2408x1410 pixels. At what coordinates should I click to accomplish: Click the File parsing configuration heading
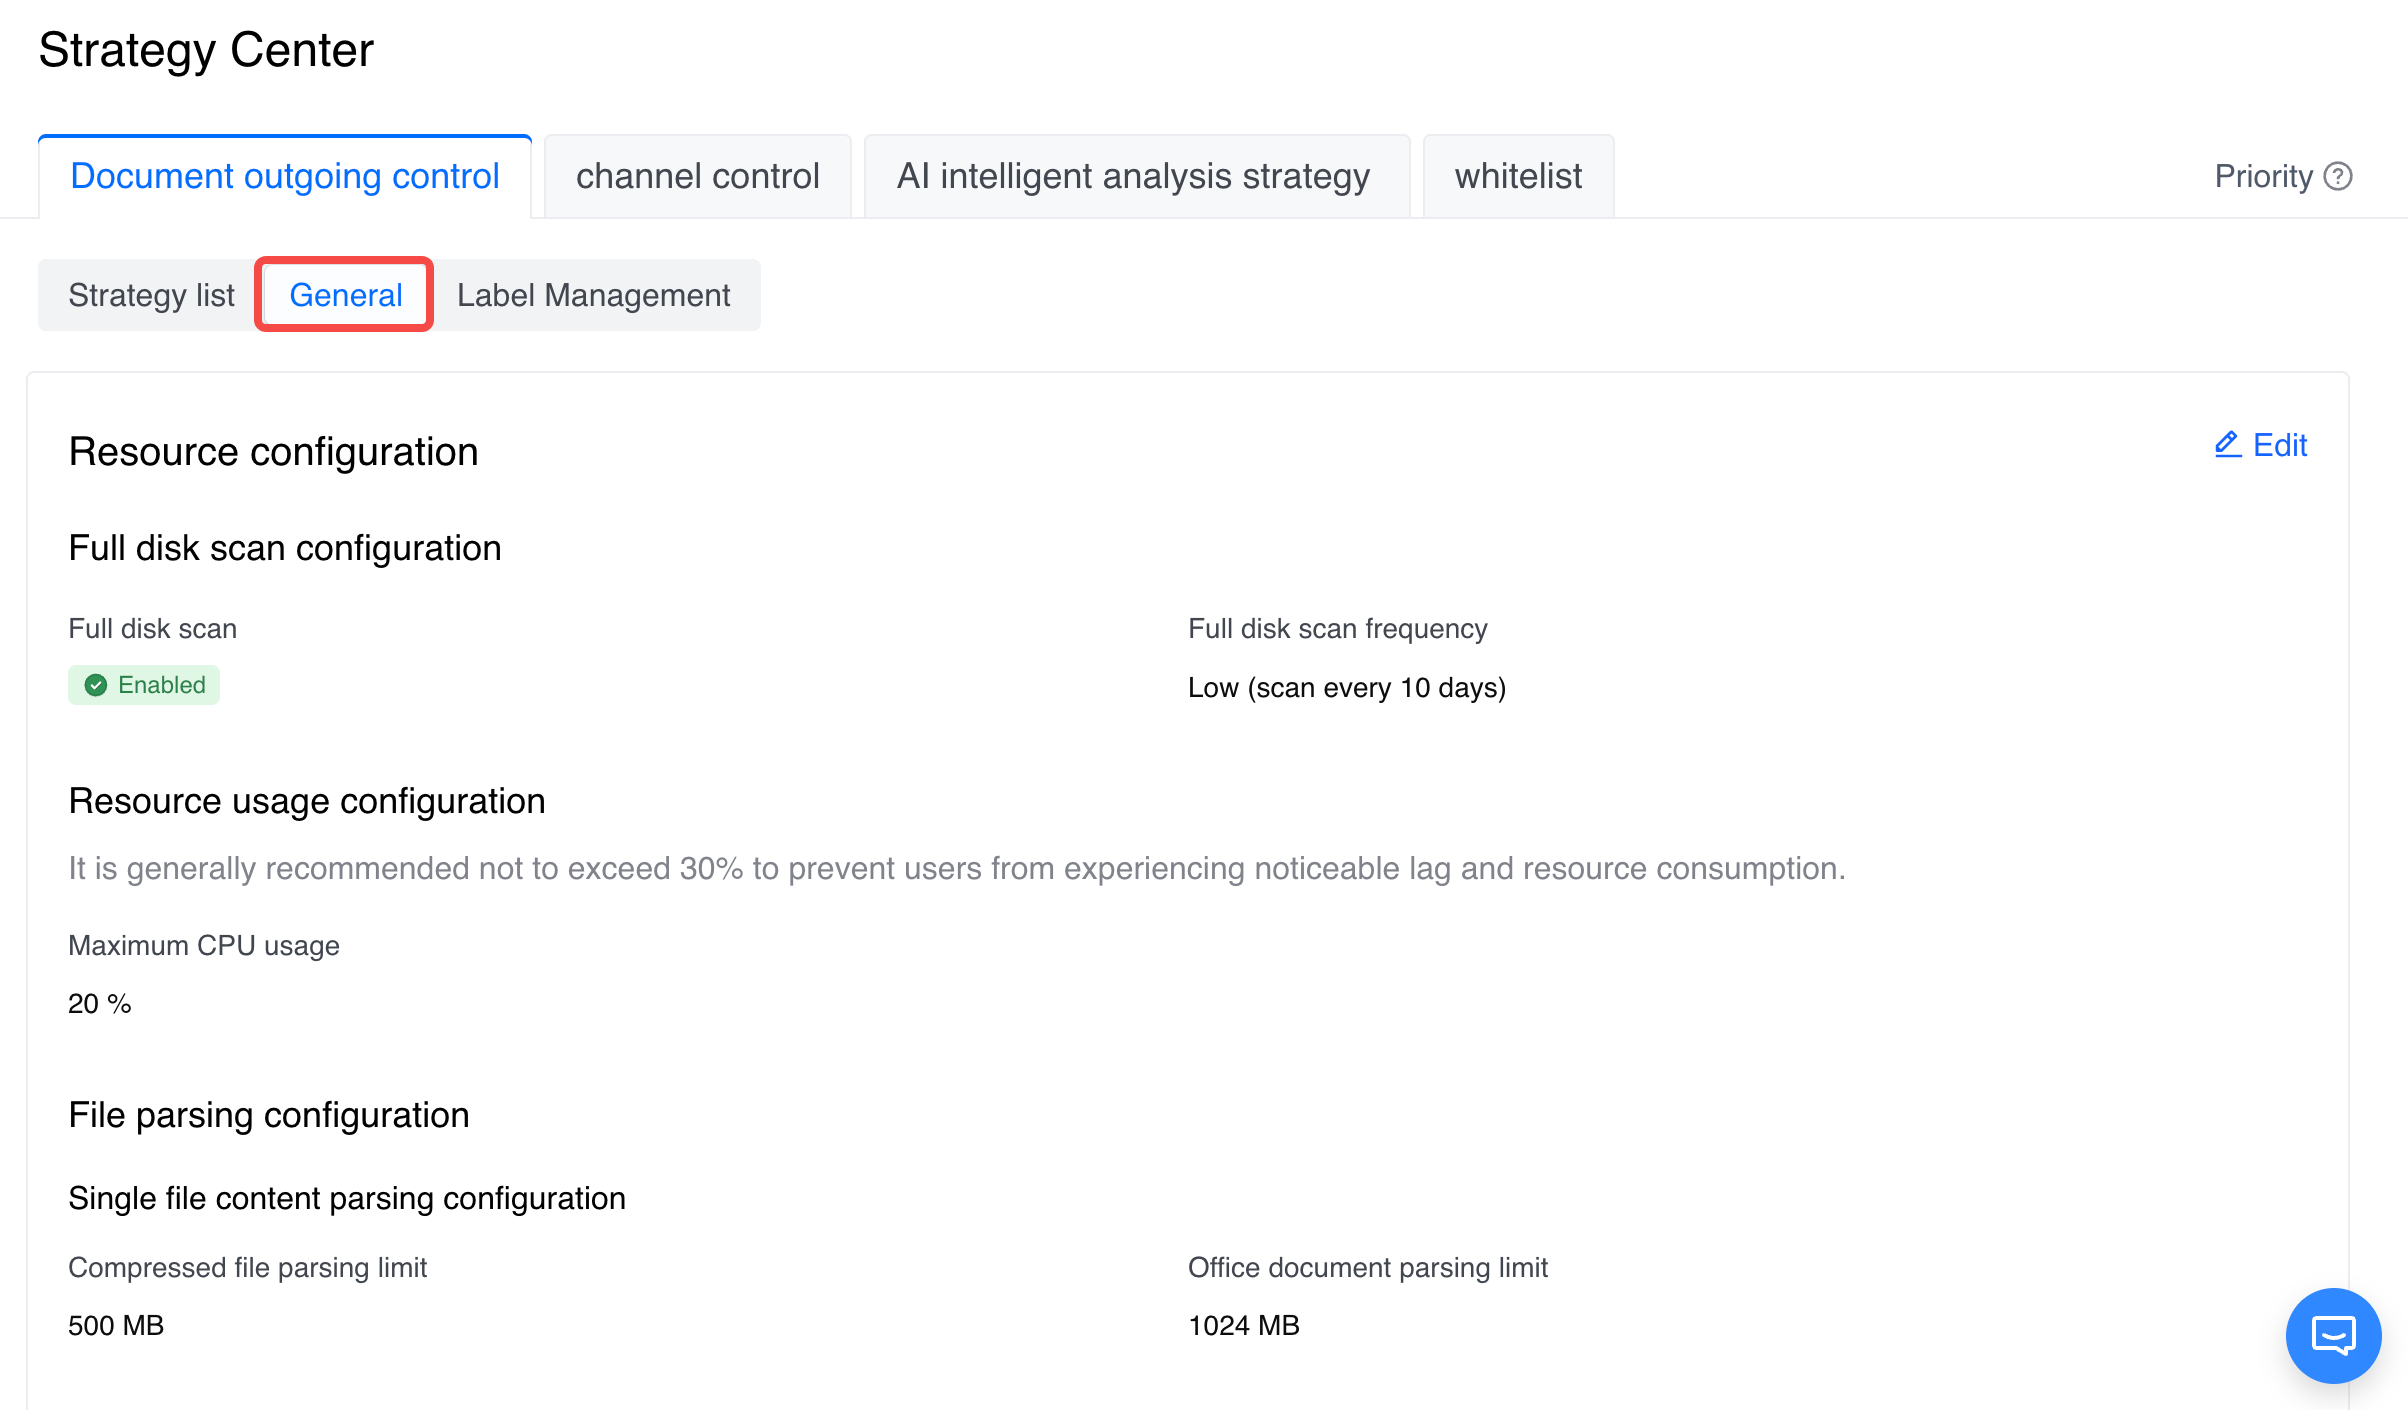click(268, 1115)
